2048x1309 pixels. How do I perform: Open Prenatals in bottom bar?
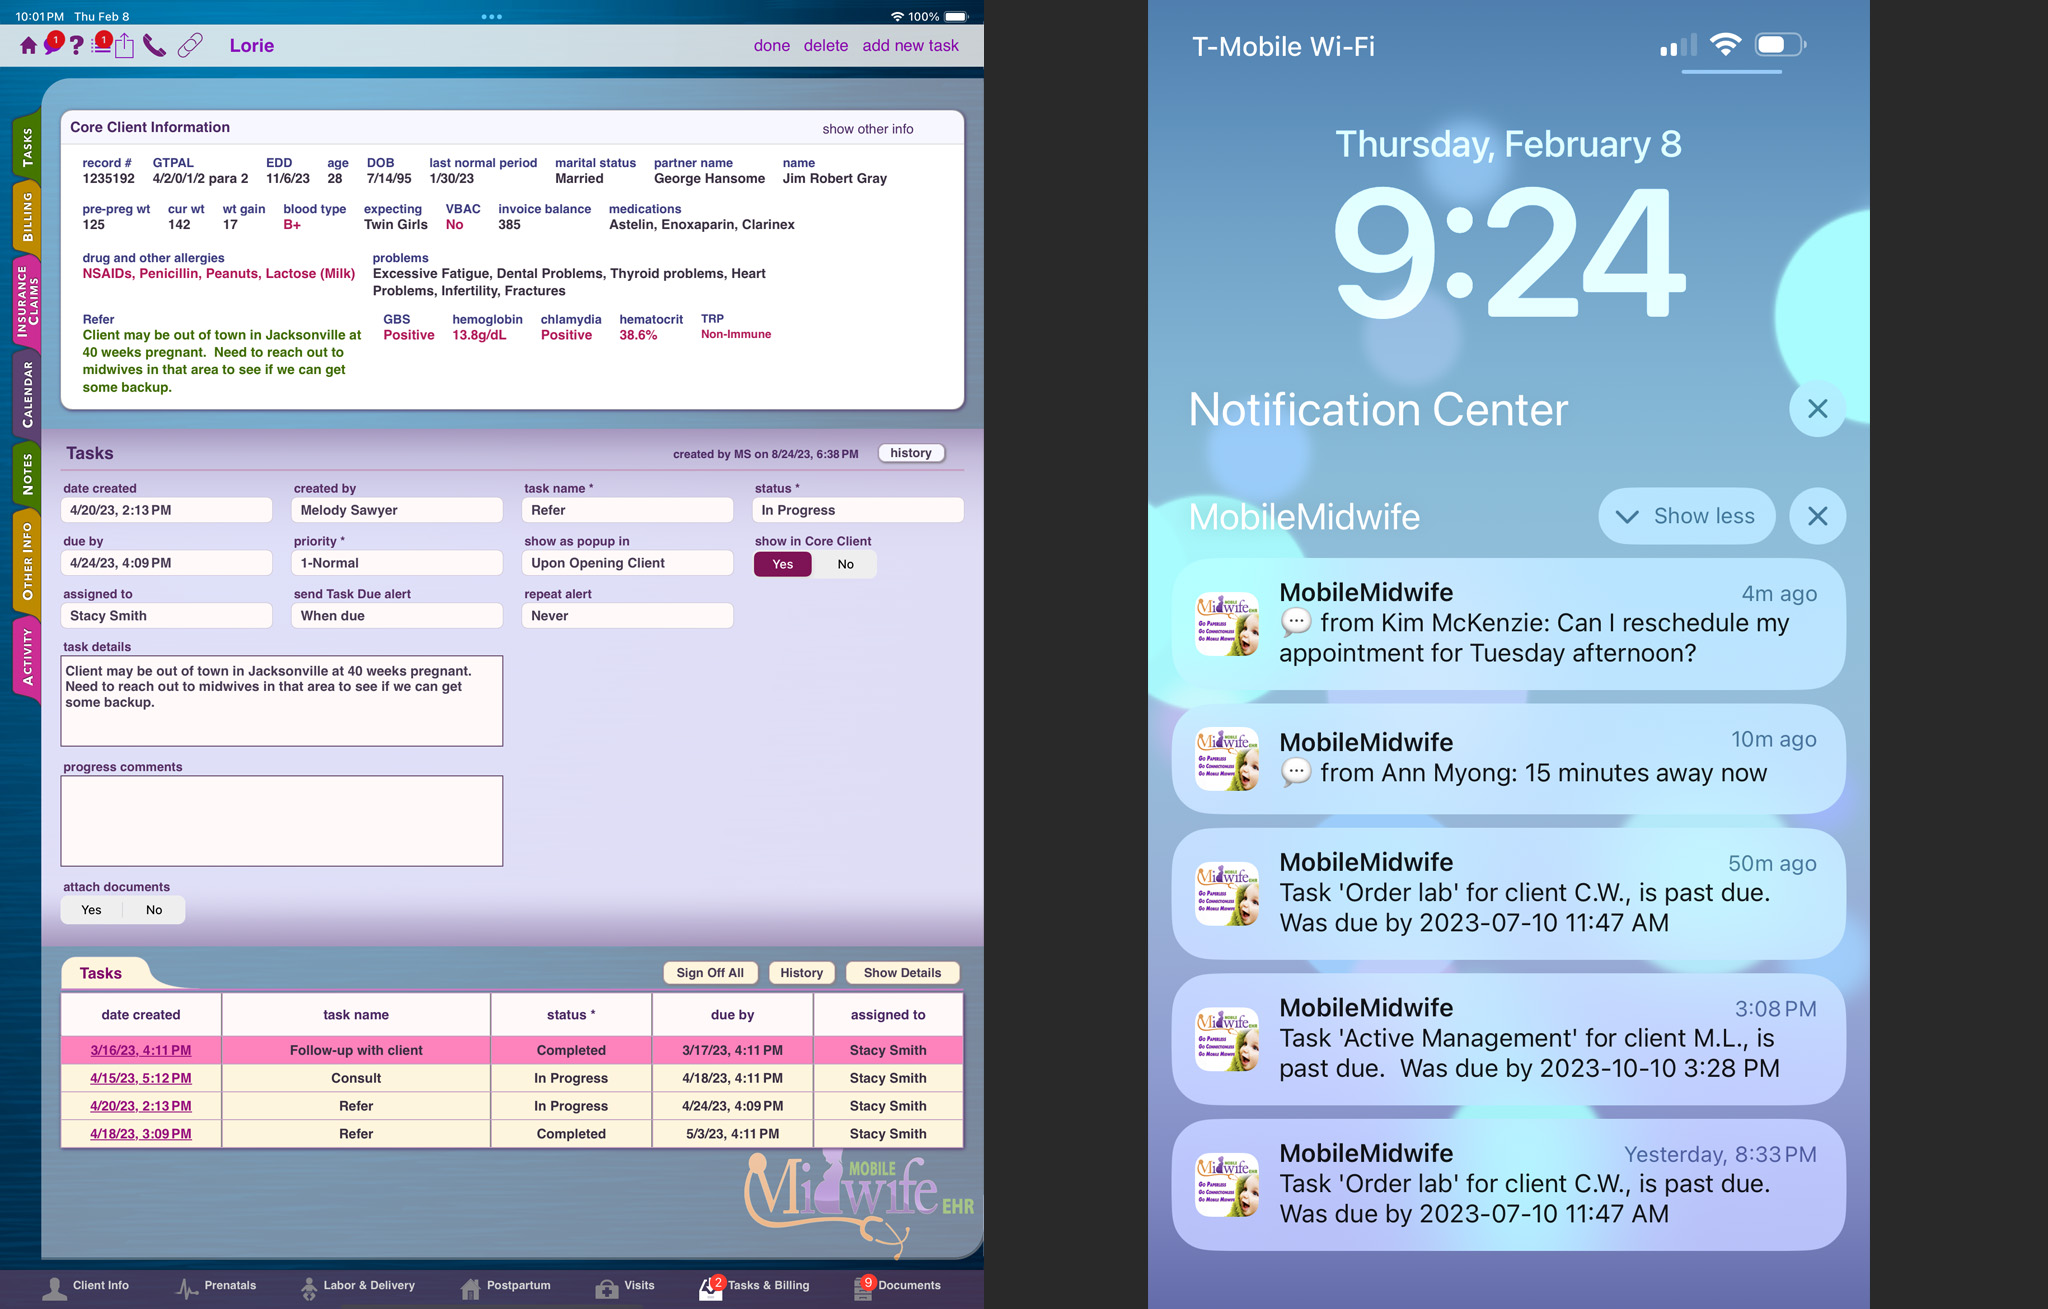tap(216, 1287)
